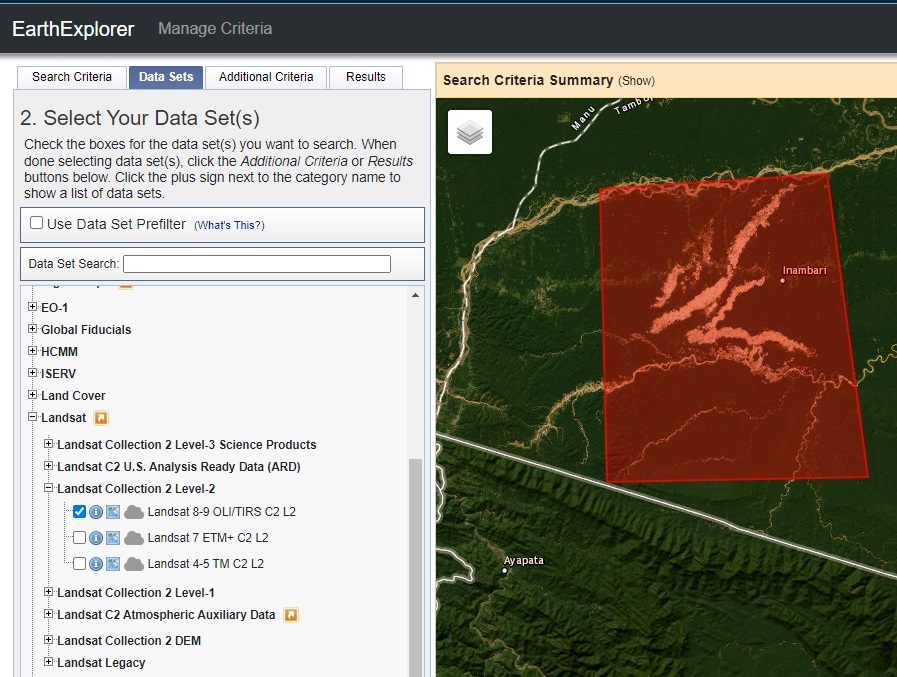
Task: Click the "Land Cover" category name
Action: (x=73, y=395)
